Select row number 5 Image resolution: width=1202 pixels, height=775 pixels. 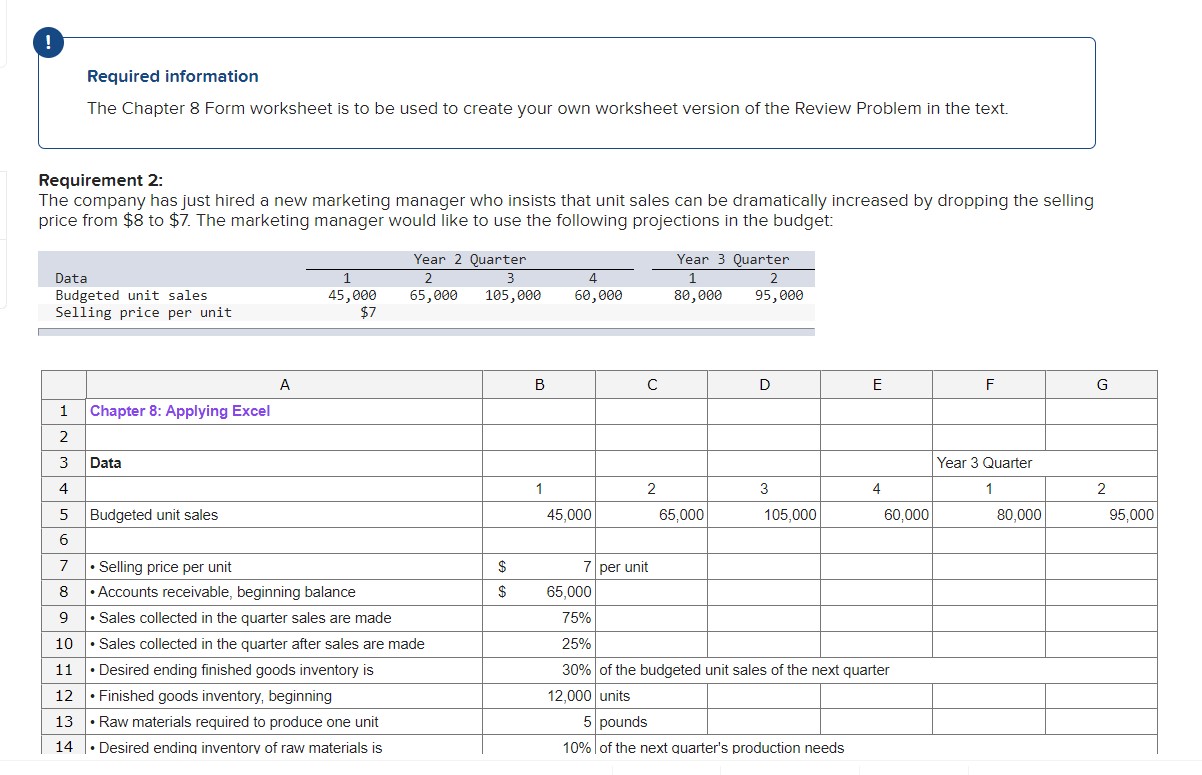point(63,514)
